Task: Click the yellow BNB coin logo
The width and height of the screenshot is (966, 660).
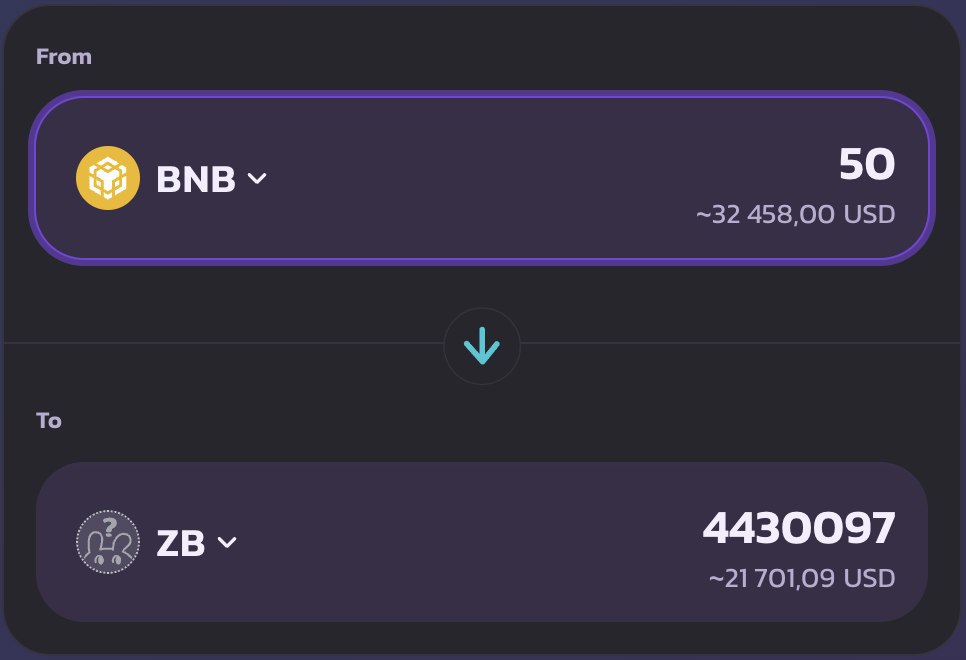Action: [108, 178]
